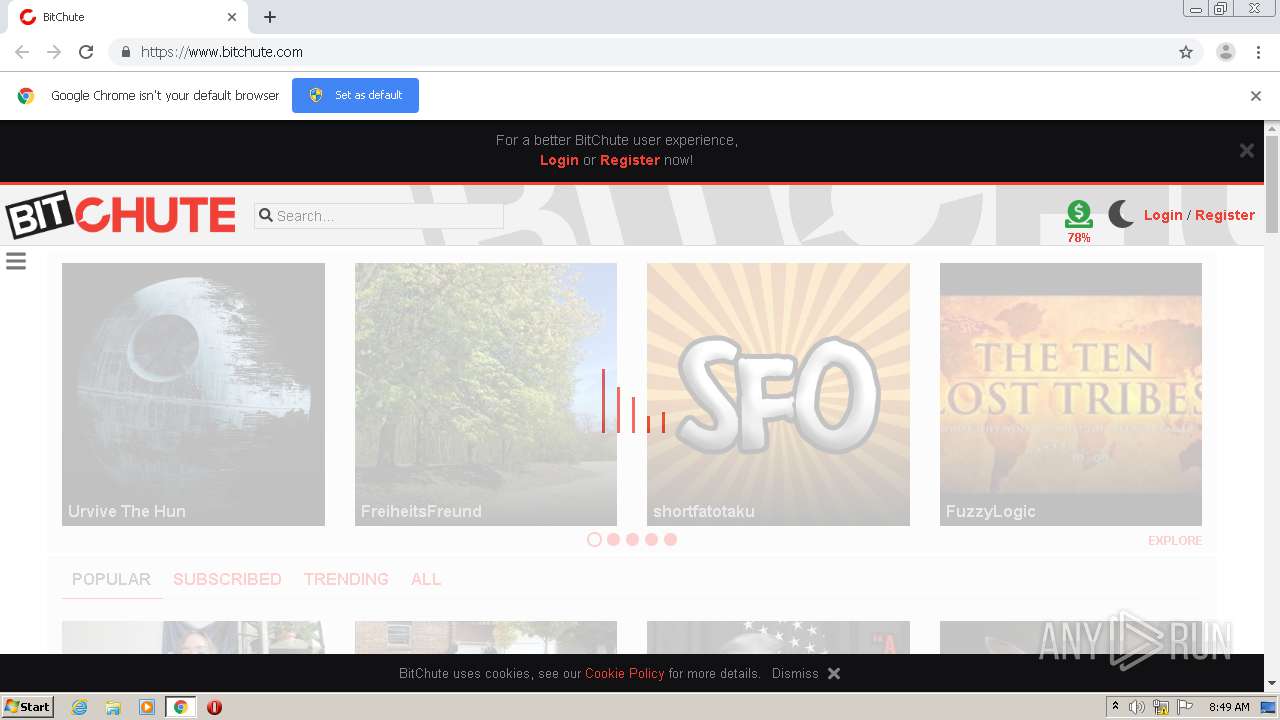Viewport: 1280px width, 720px height.
Task: Click the address bar URL
Action: click(222, 52)
